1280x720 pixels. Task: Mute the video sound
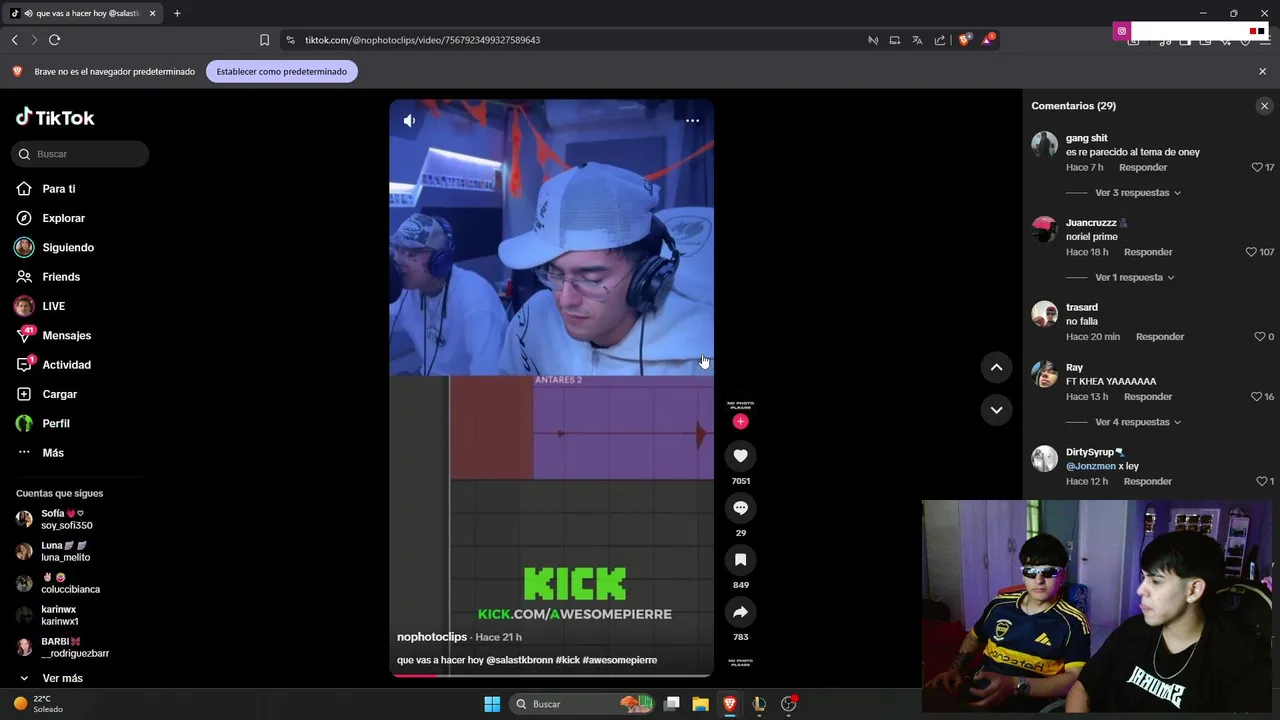(x=409, y=120)
